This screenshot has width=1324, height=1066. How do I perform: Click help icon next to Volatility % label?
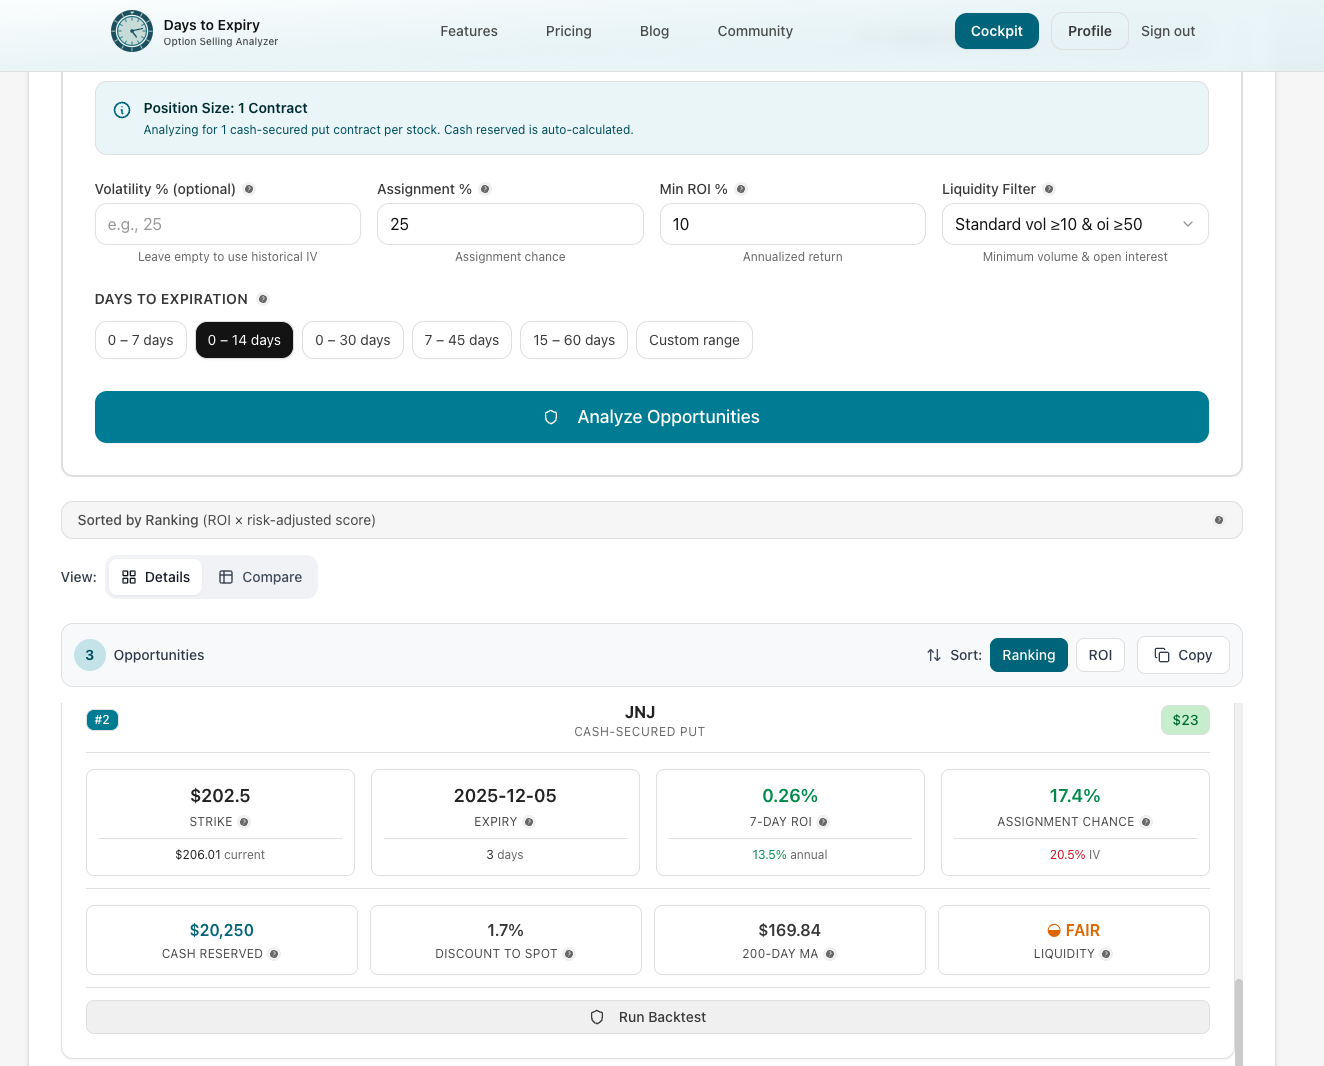(249, 189)
